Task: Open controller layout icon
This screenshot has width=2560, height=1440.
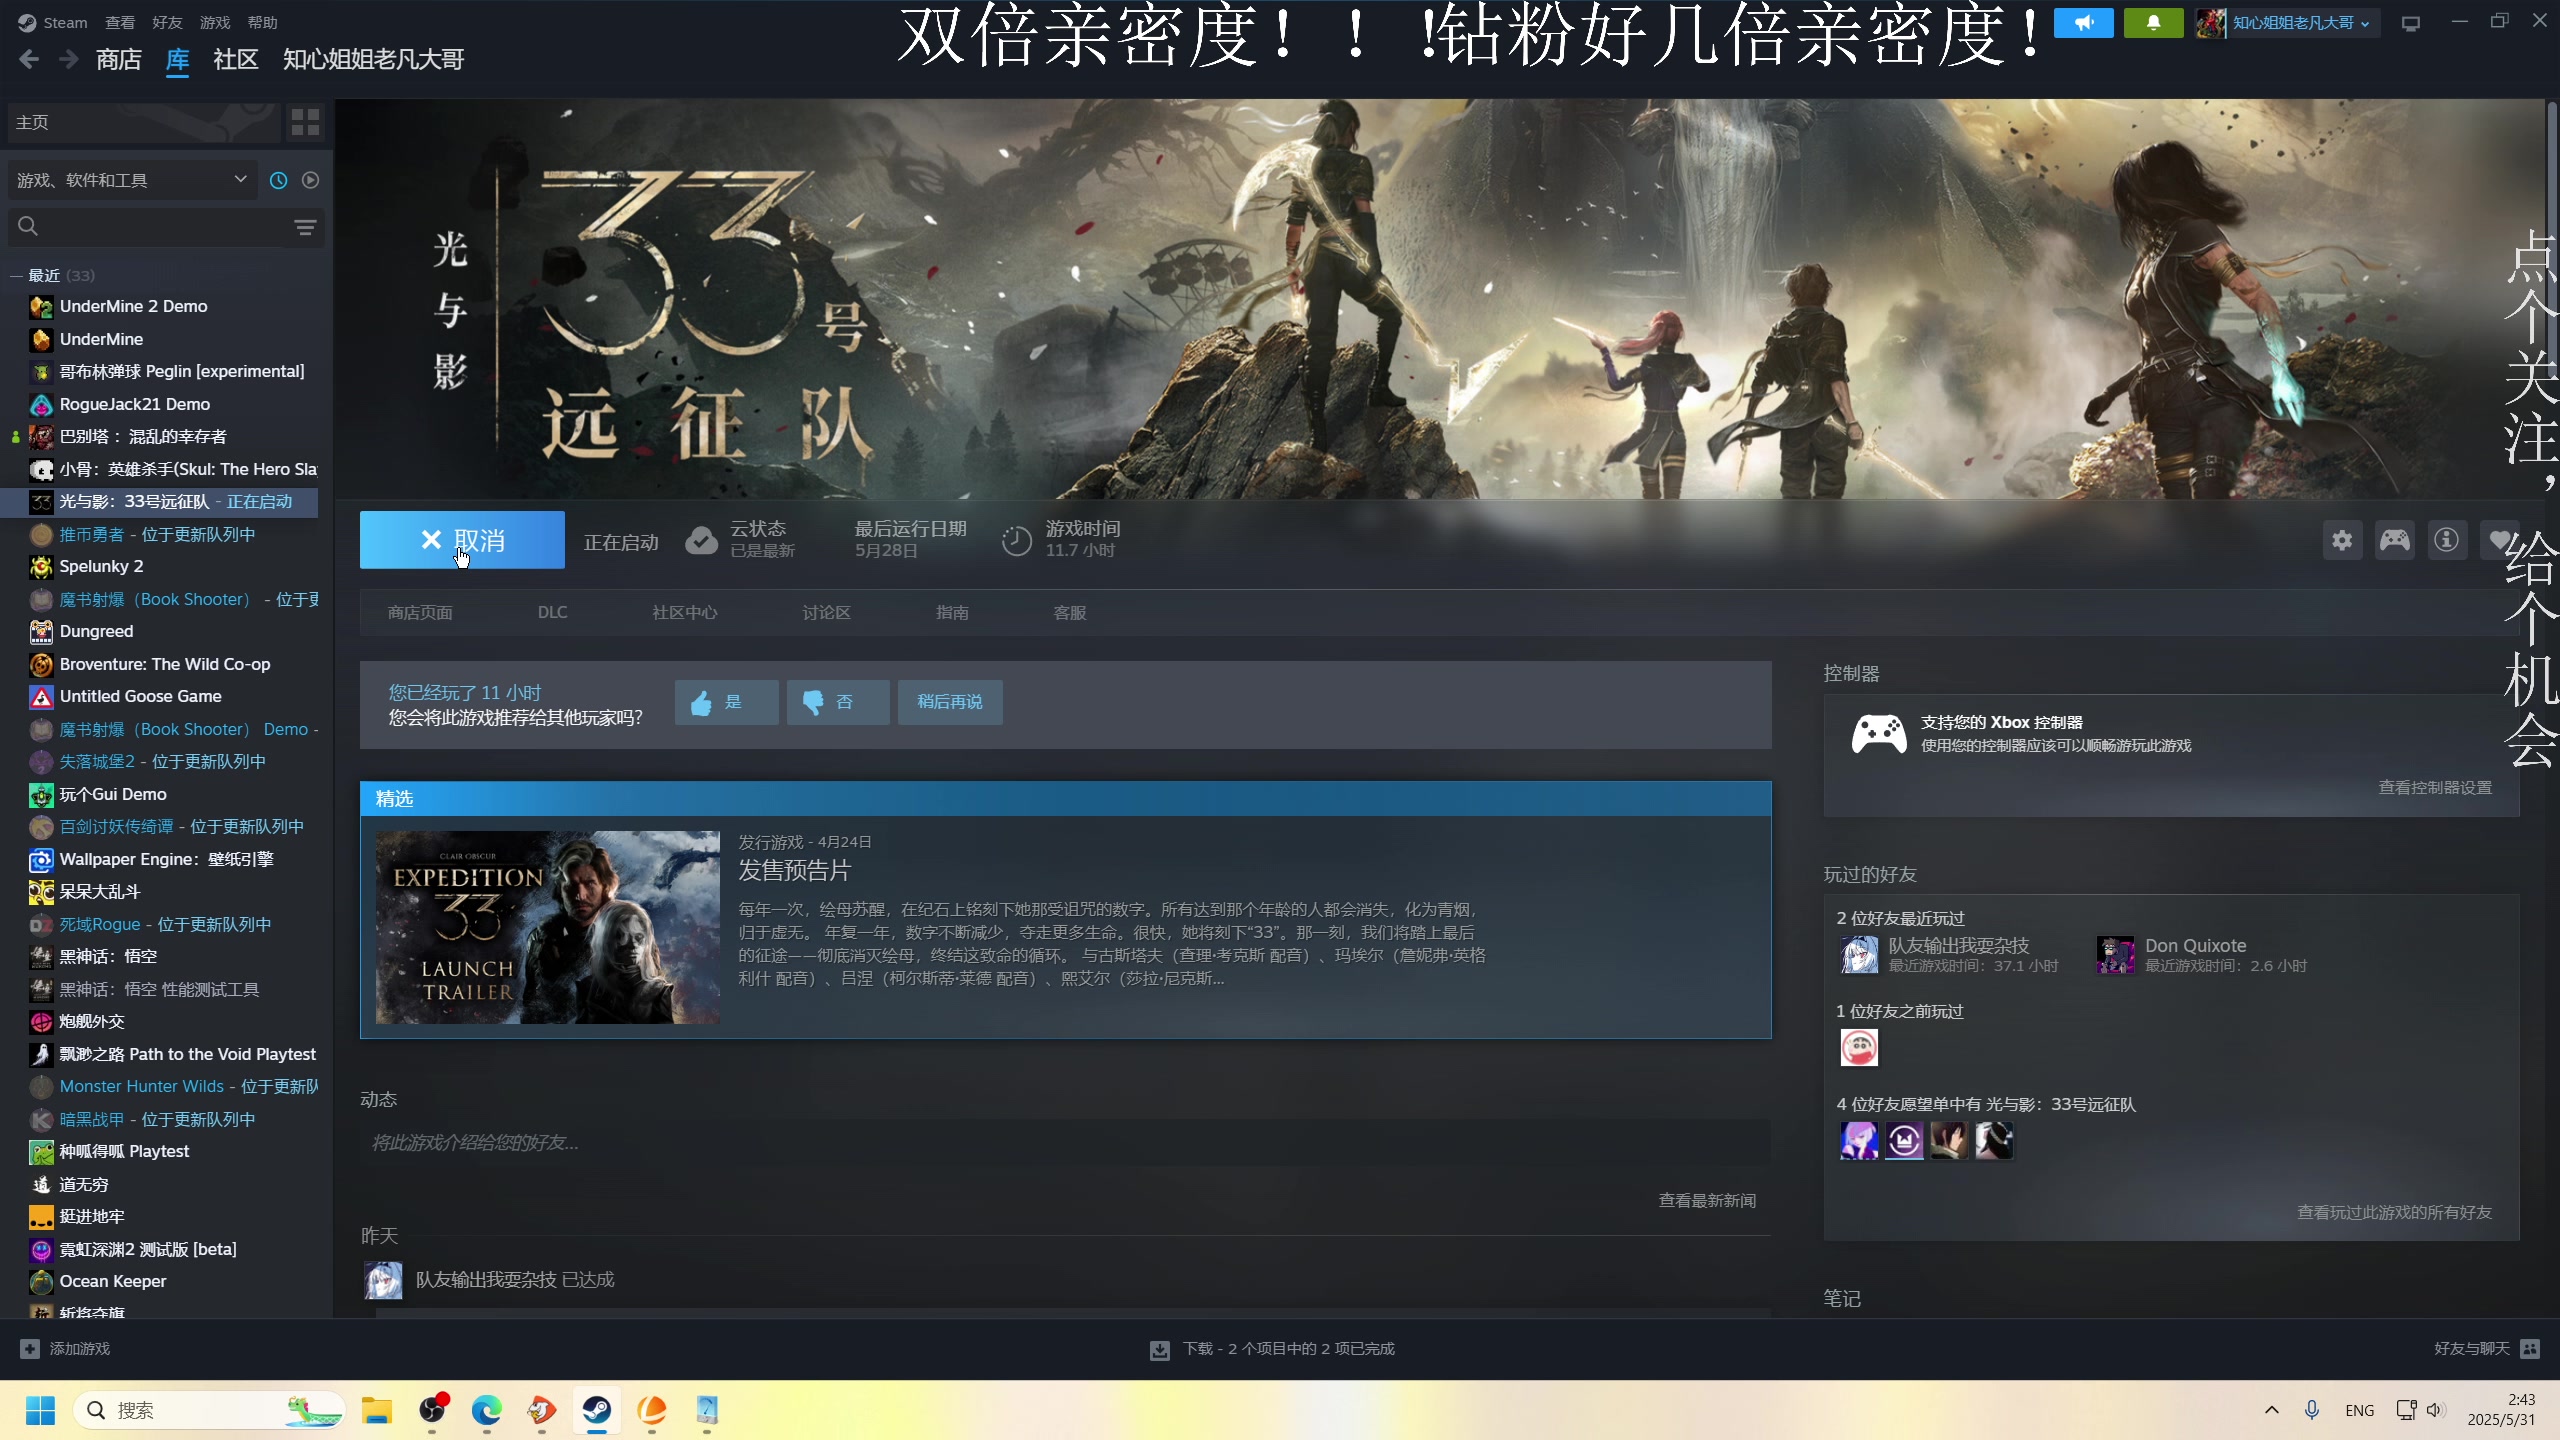Action: (2394, 541)
